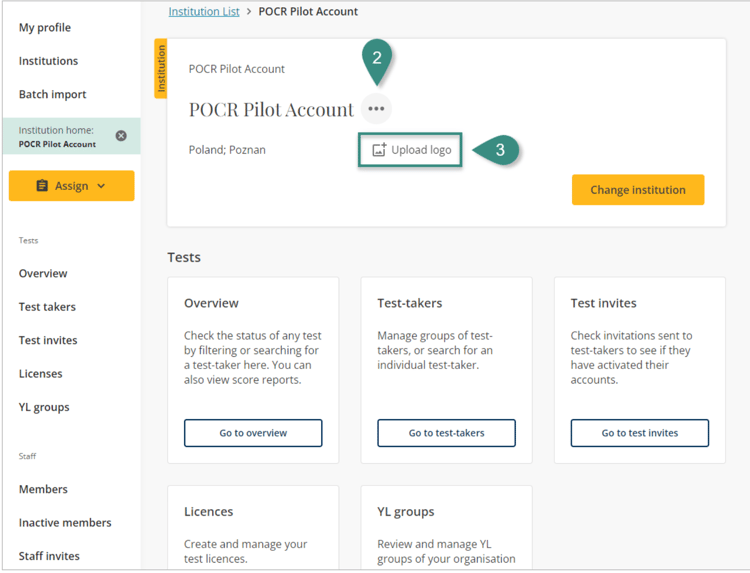Open Staff invites in the sidebar
The height and width of the screenshot is (573, 750).
[x=49, y=556]
